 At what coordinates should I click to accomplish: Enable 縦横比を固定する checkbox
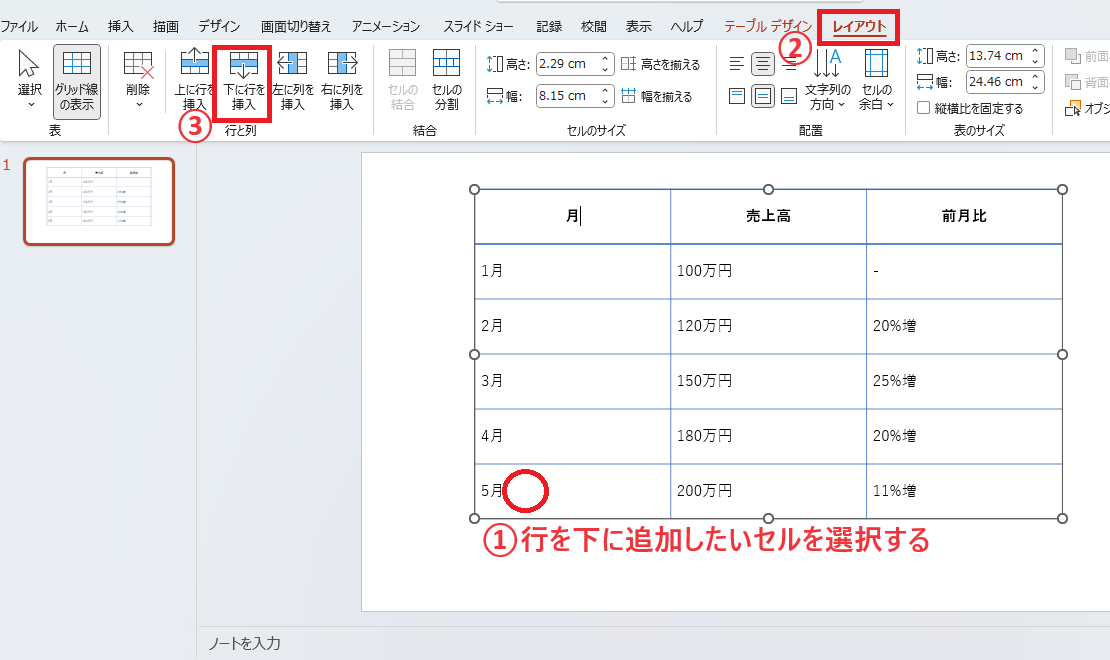(x=924, y=108)
